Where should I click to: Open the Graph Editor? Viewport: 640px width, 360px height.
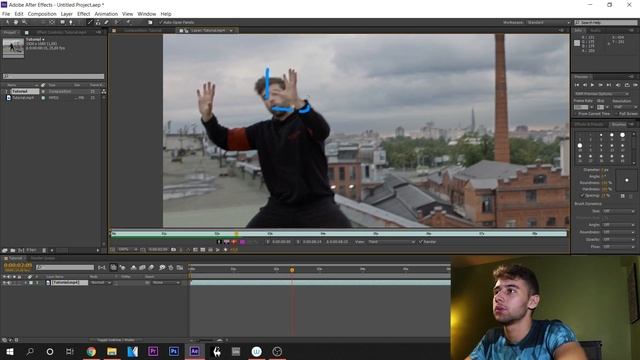point(180,267)
